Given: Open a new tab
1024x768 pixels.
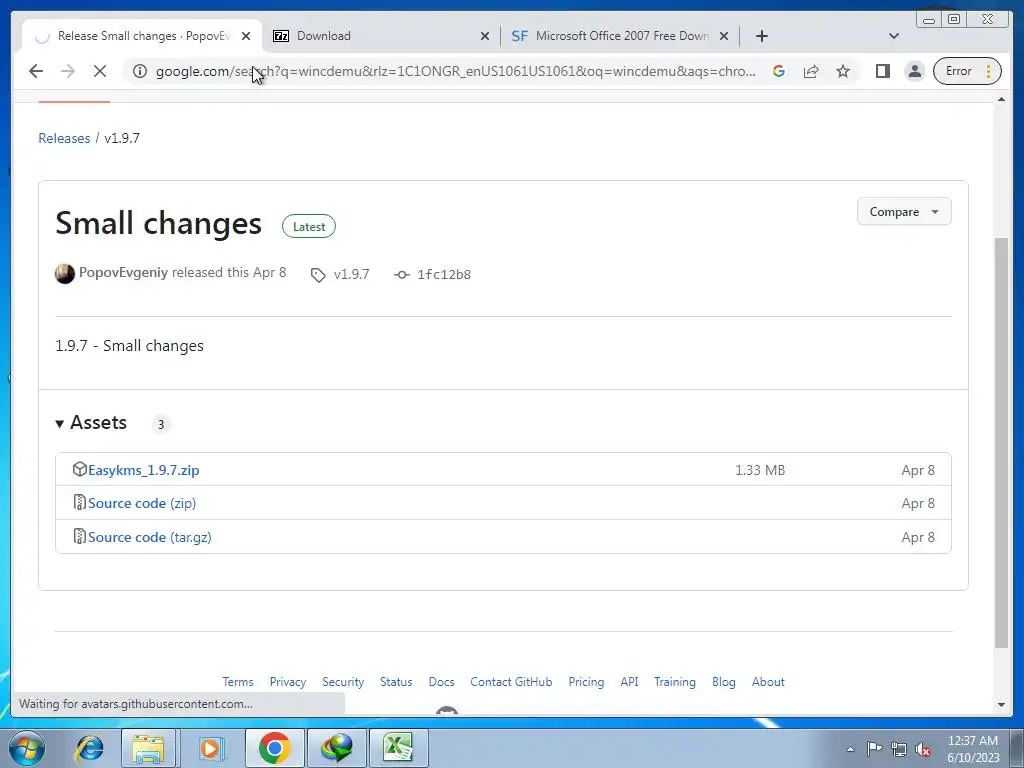Looking at the screenshot, I should coord(761,36).
